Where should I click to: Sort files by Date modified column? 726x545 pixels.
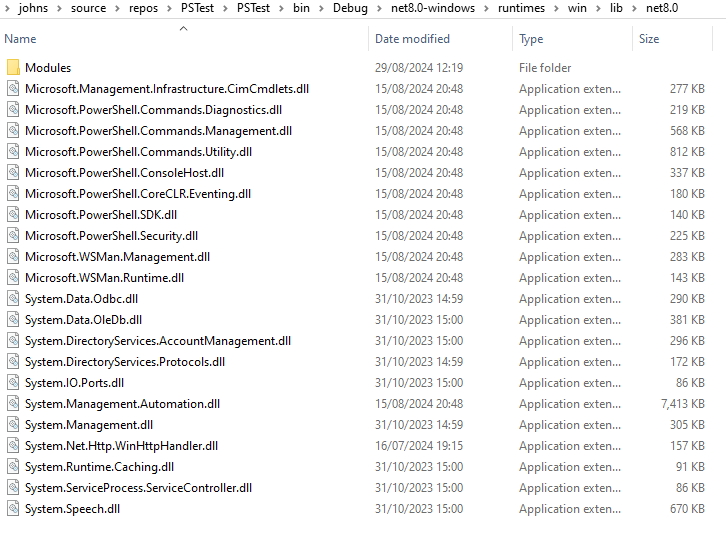(x=441, y=38)
